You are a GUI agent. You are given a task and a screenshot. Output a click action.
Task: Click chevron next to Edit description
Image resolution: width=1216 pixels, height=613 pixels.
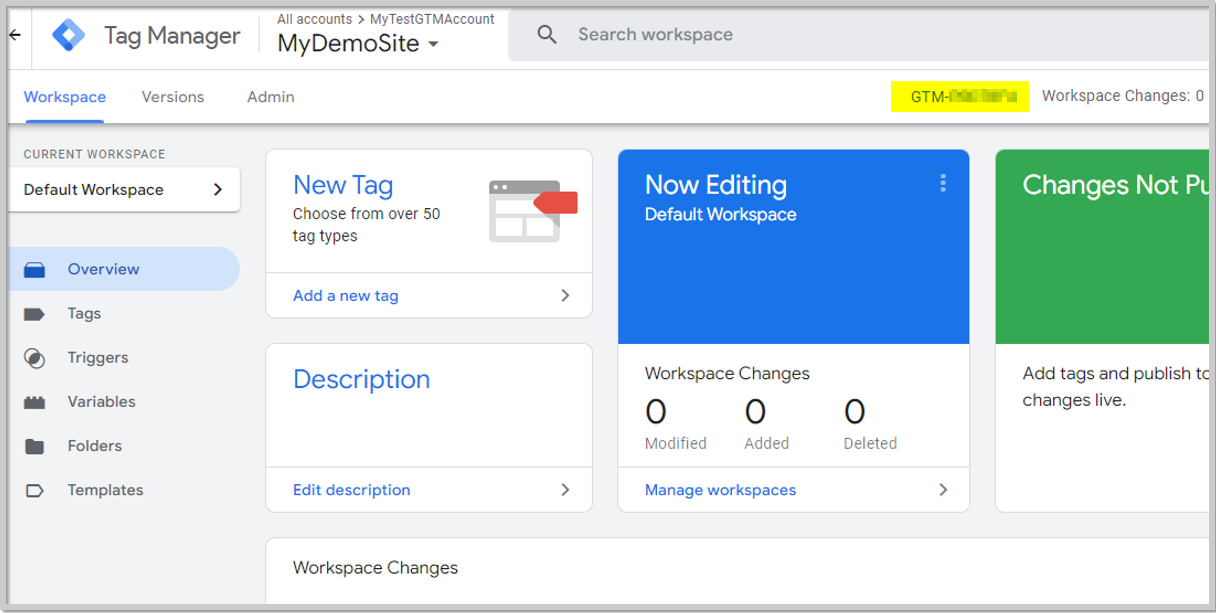(565, 490)
